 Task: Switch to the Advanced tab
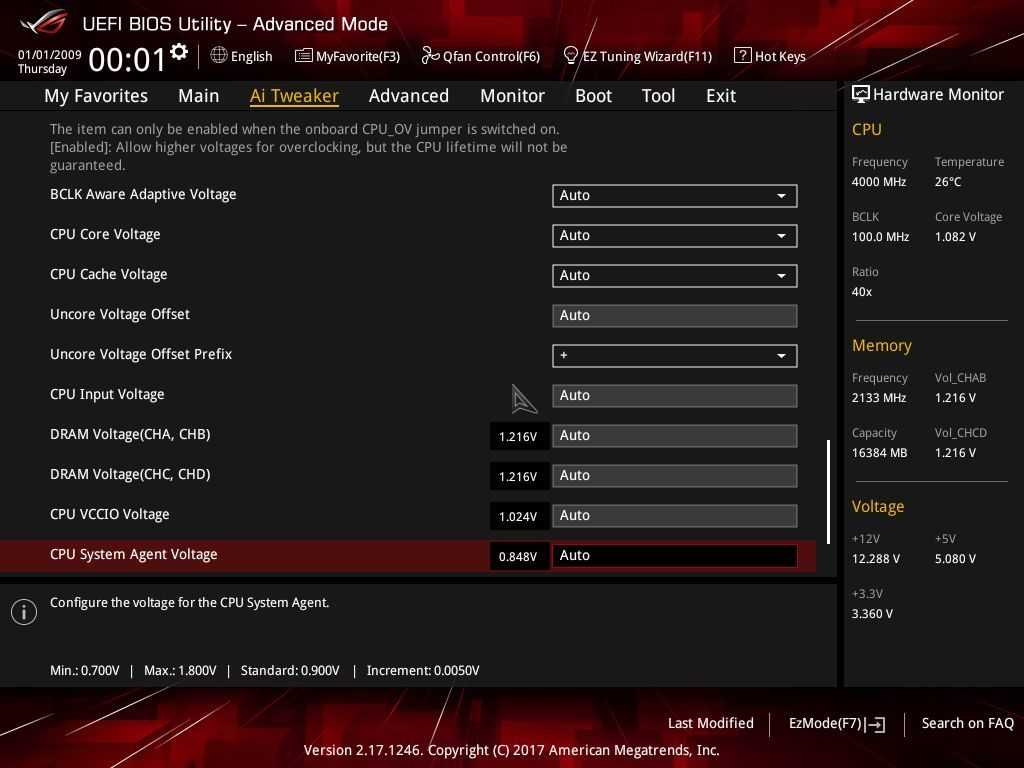coord(408,96)
